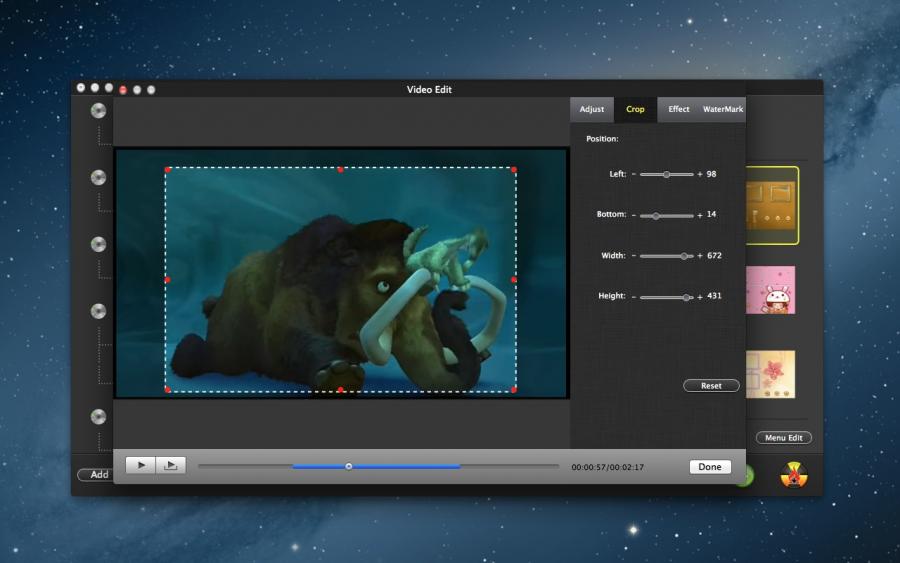Select the fourth disc icon in sidebar
The image size is (900, 563).
(x=98, y=311)
